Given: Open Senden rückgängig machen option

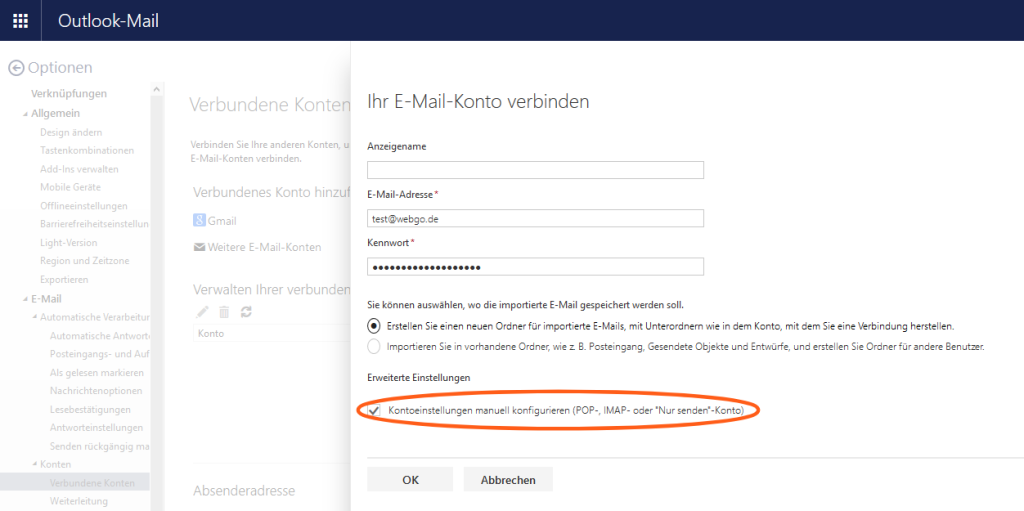Looking at the screenshot, I should pos(99,446).
